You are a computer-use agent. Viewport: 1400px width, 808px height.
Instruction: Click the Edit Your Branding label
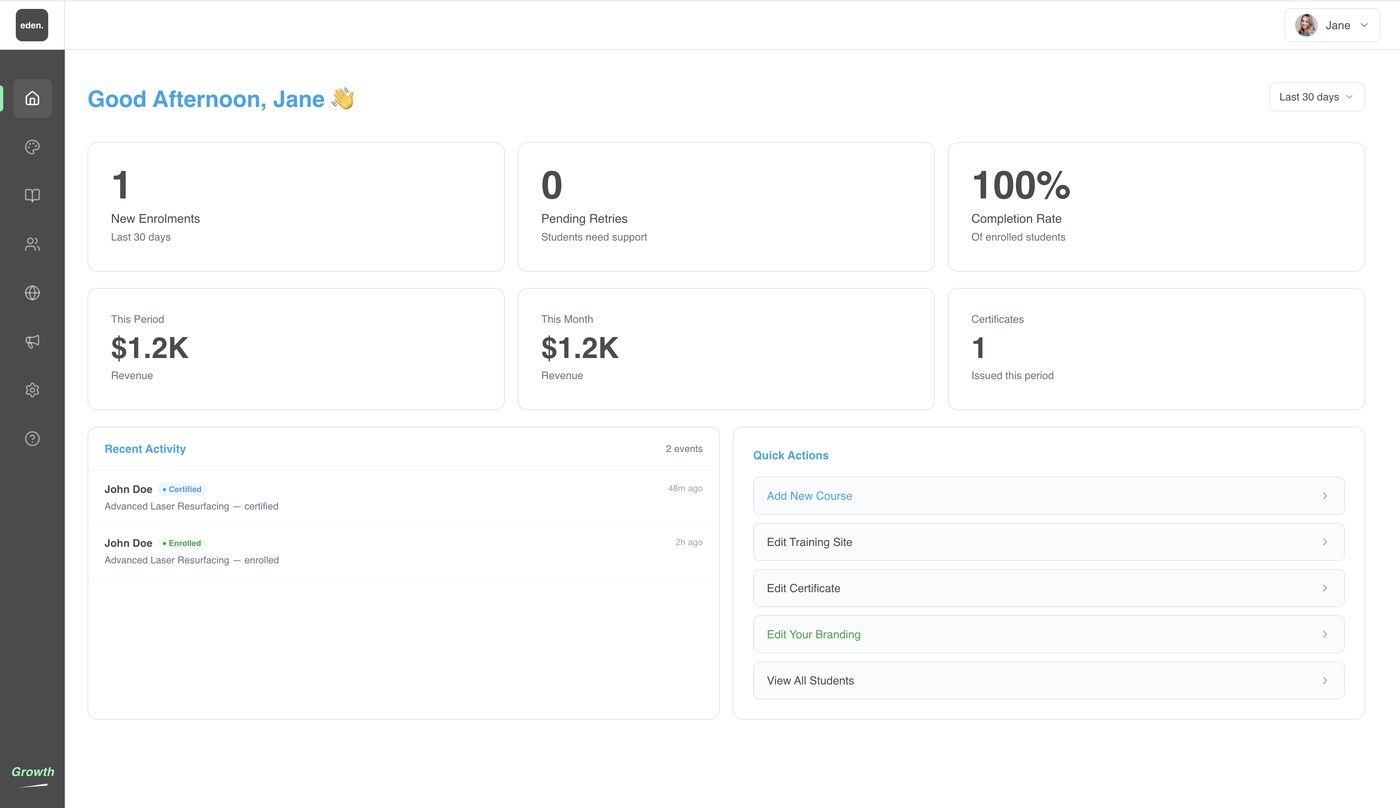point(813,634)
